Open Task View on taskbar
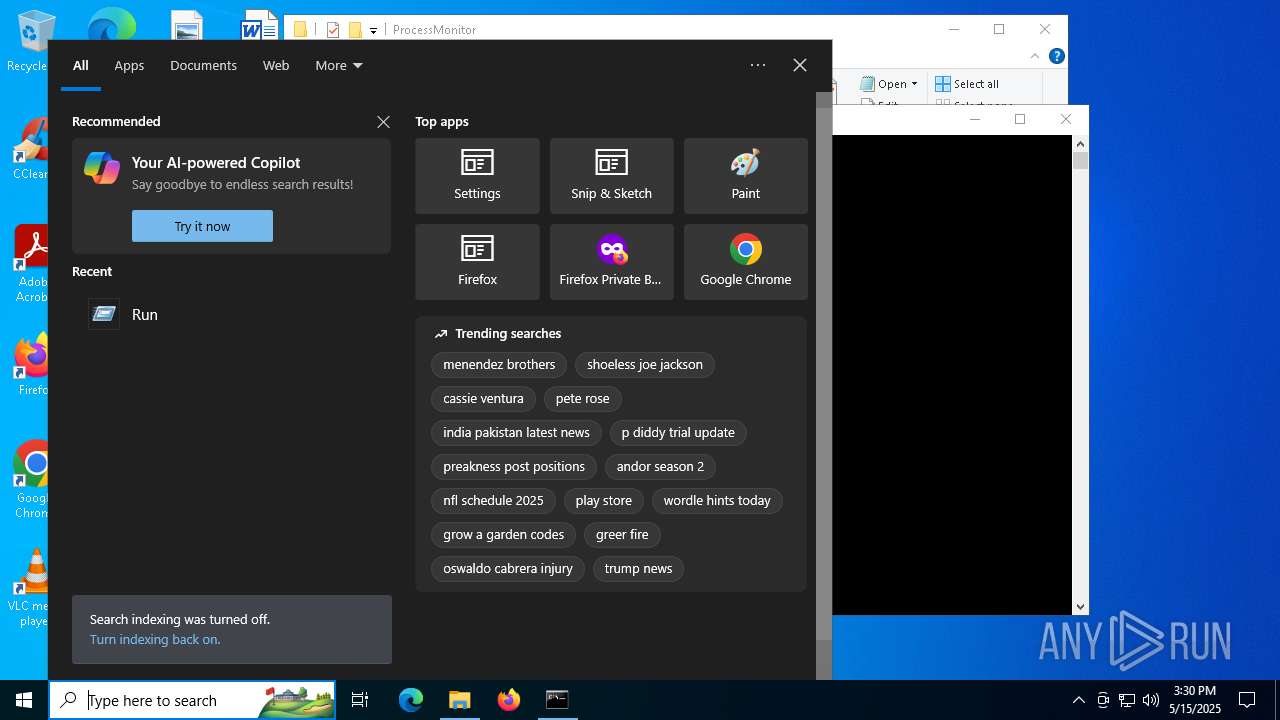The image size is (1280, 720). coord(360,700)
